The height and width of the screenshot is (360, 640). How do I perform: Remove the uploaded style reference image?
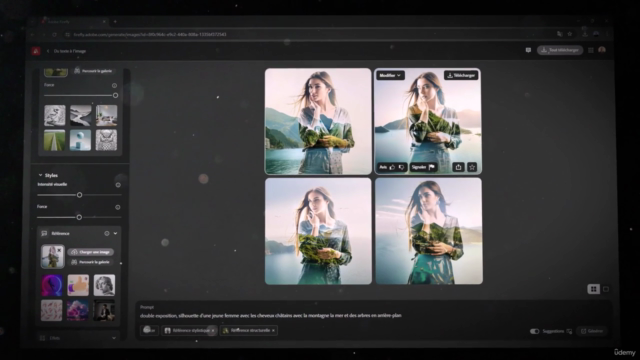coord(60,250)
